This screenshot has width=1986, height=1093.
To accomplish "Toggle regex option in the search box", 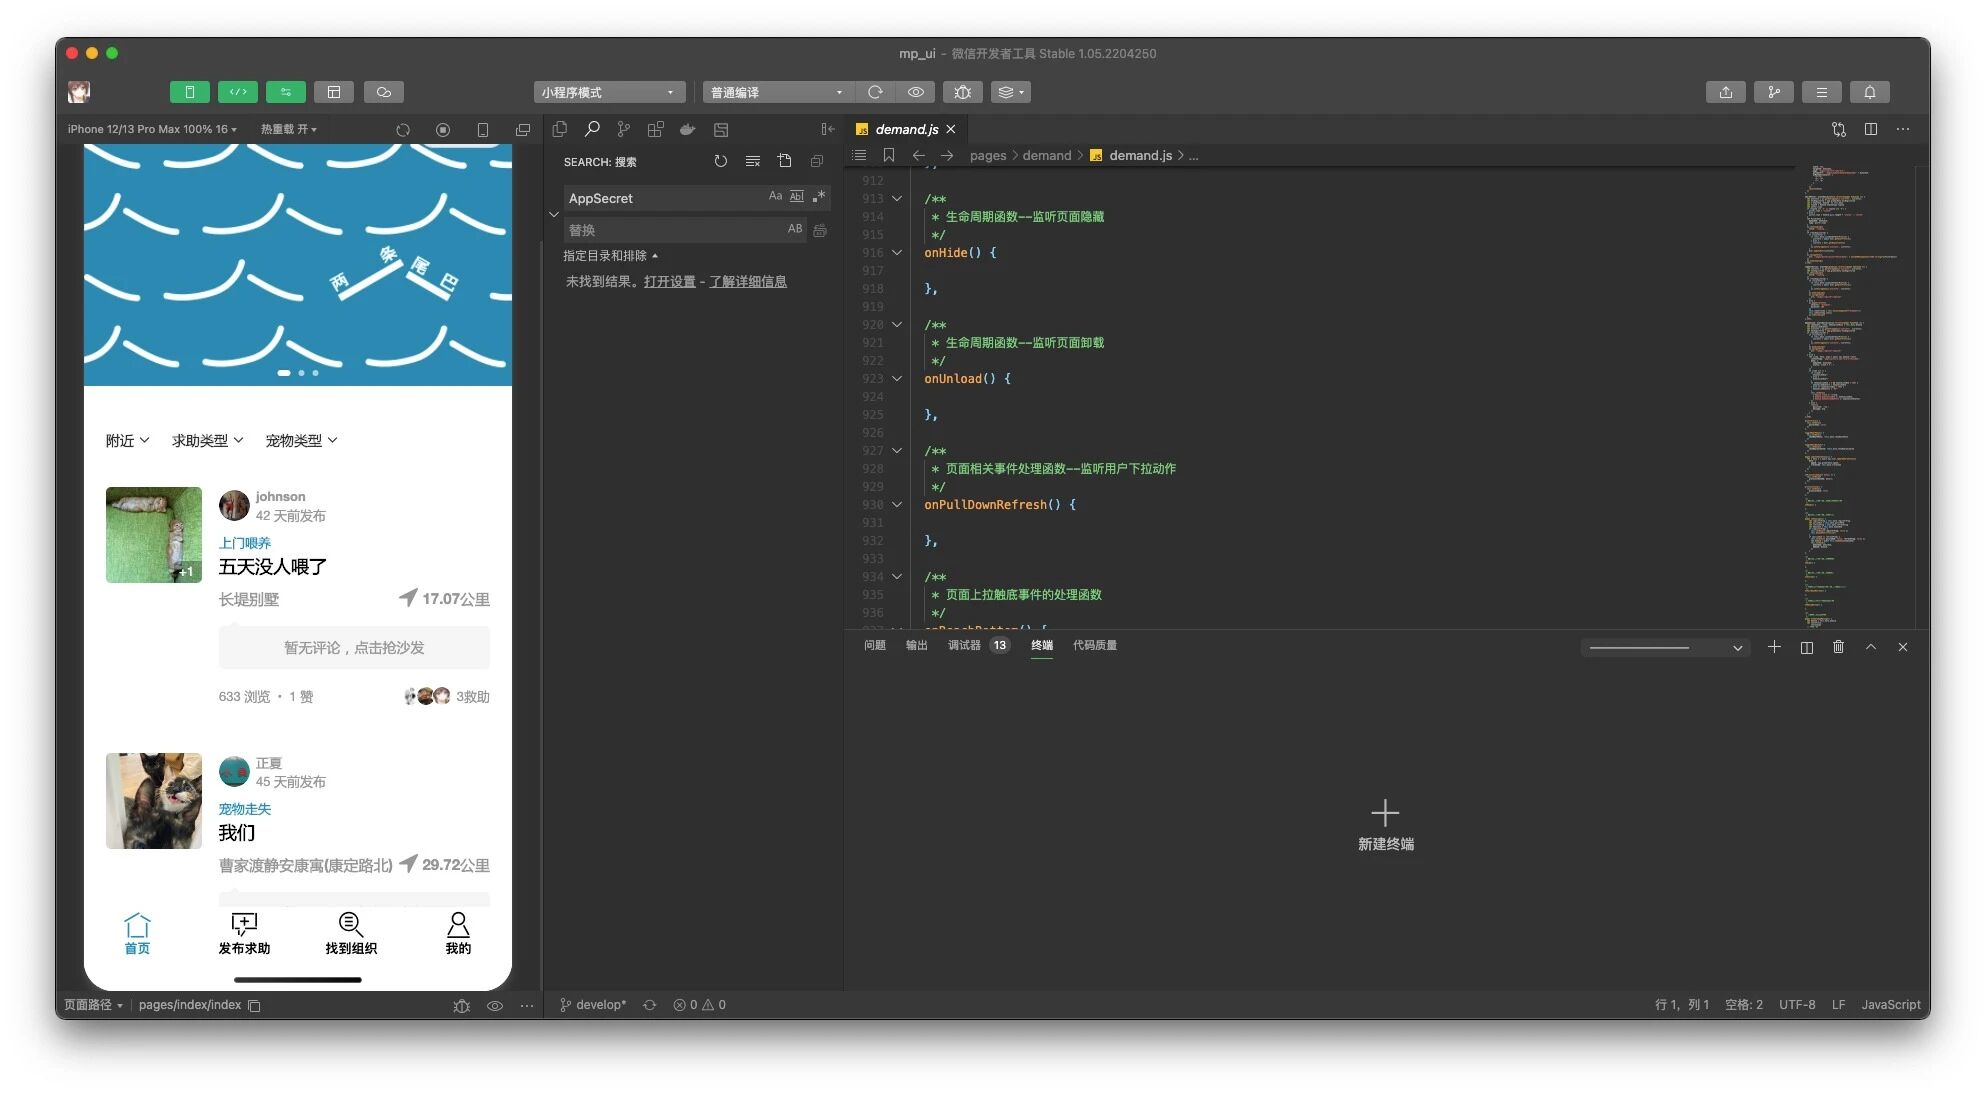I will click(819, 197).
